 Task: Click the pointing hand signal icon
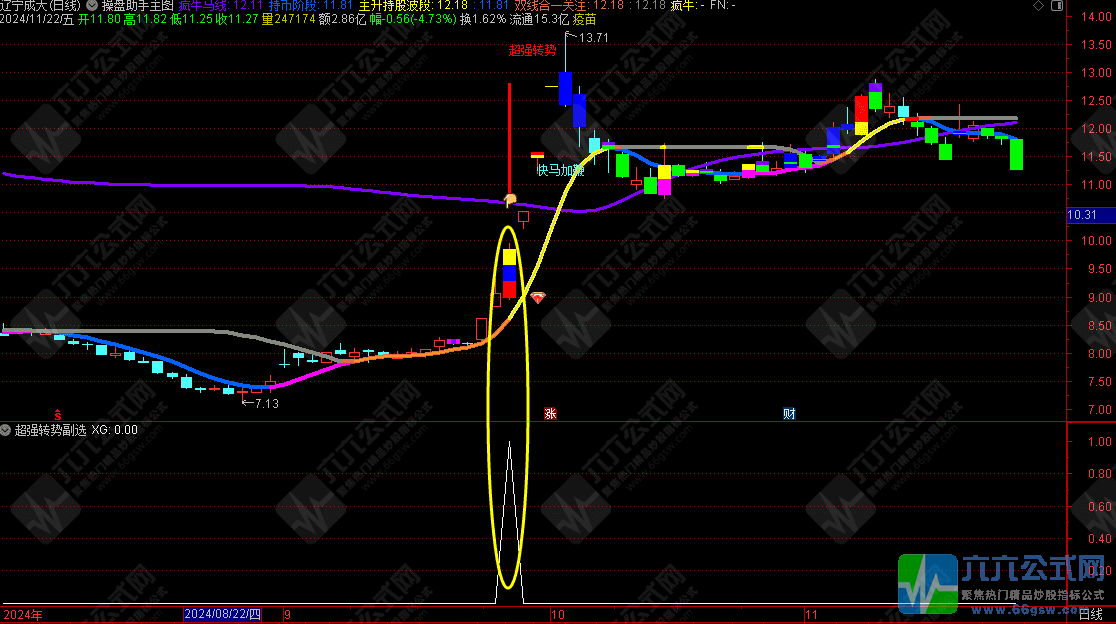(510, 200)
